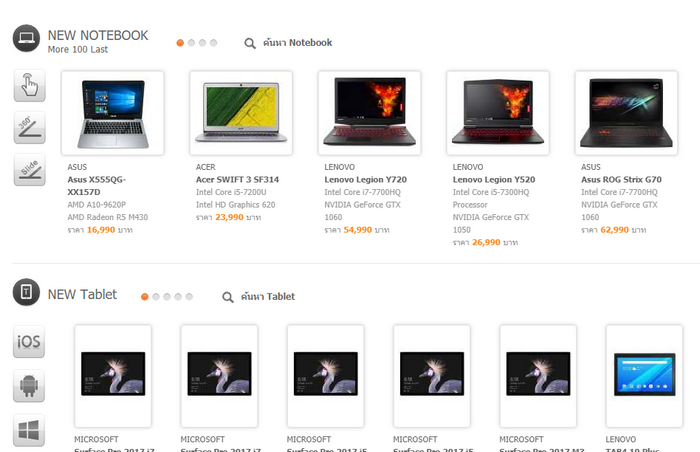Go to fourth notebook carousel page dot
This screenshot has width=700, height=452.
(x=213, y=43)
